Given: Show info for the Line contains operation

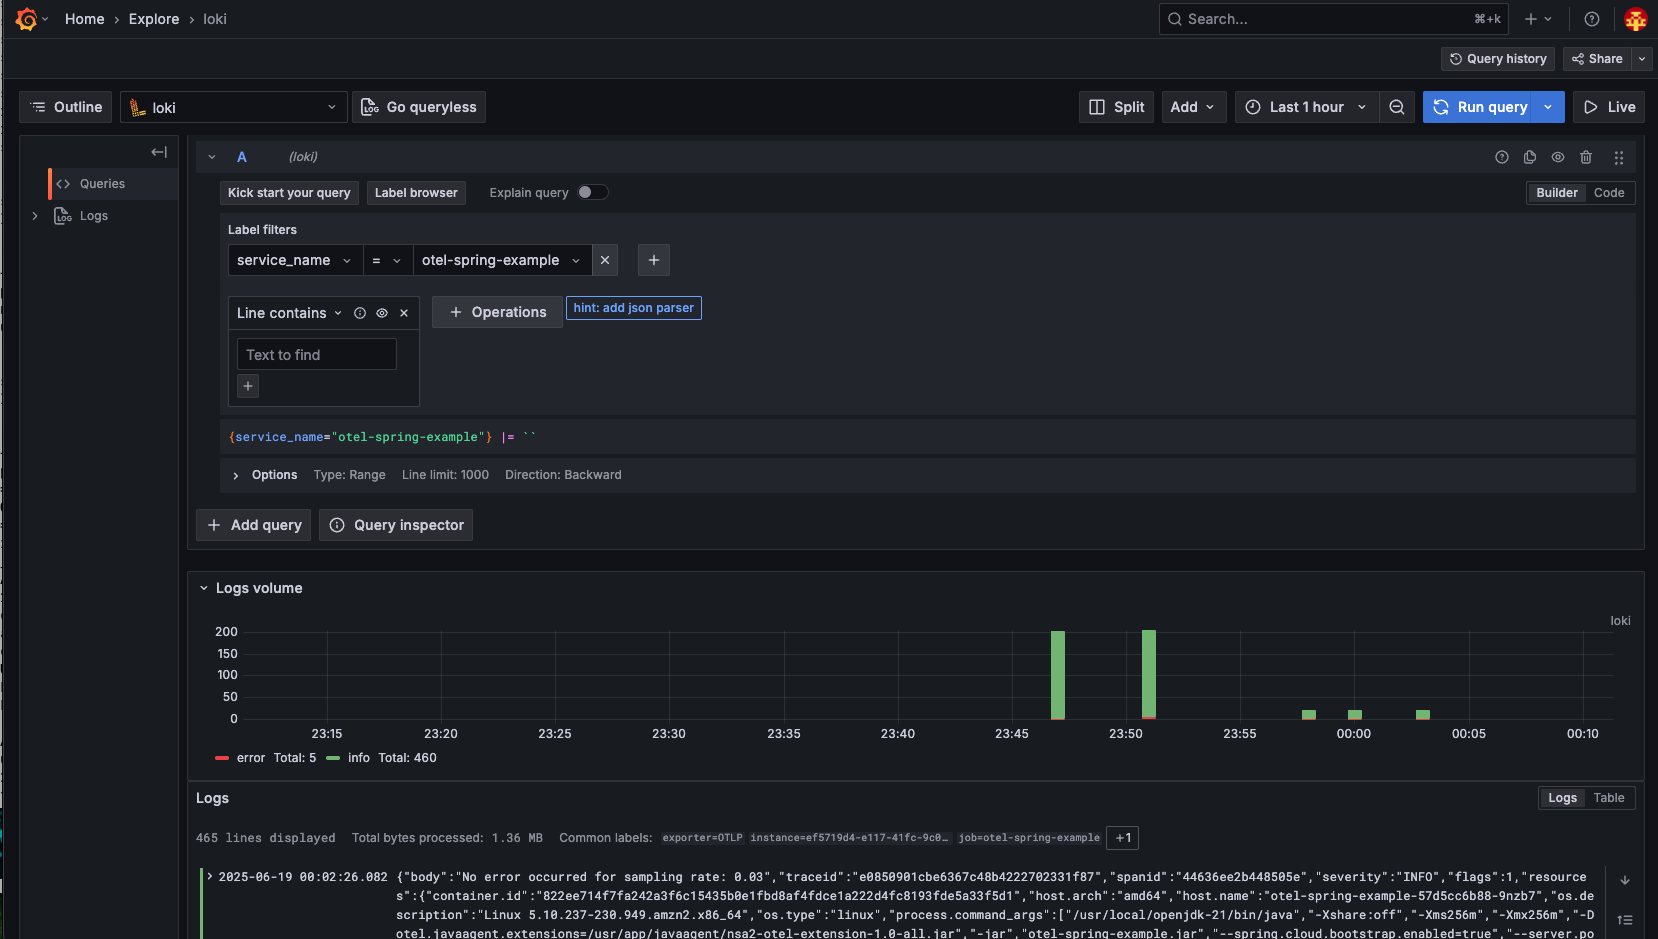Looking at the screenshot, I should pos(360,313).
